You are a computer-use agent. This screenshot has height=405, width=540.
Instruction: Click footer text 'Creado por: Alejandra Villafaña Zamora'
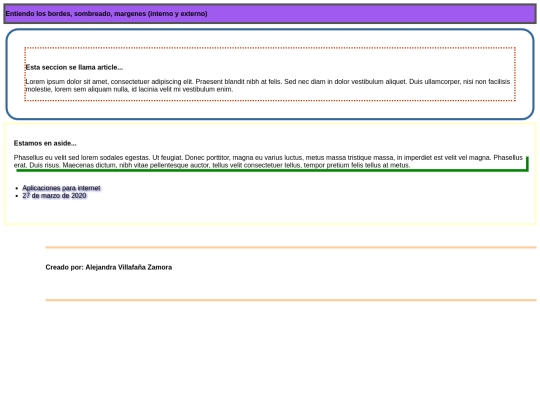[109, 267]
